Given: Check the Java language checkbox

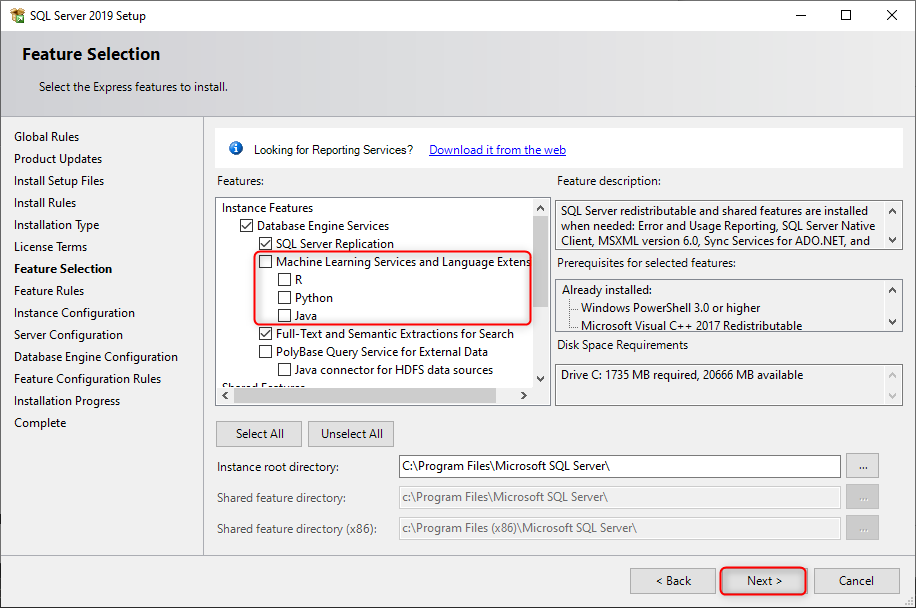Looking at the screenshot, I should click(x=284, y=316).
